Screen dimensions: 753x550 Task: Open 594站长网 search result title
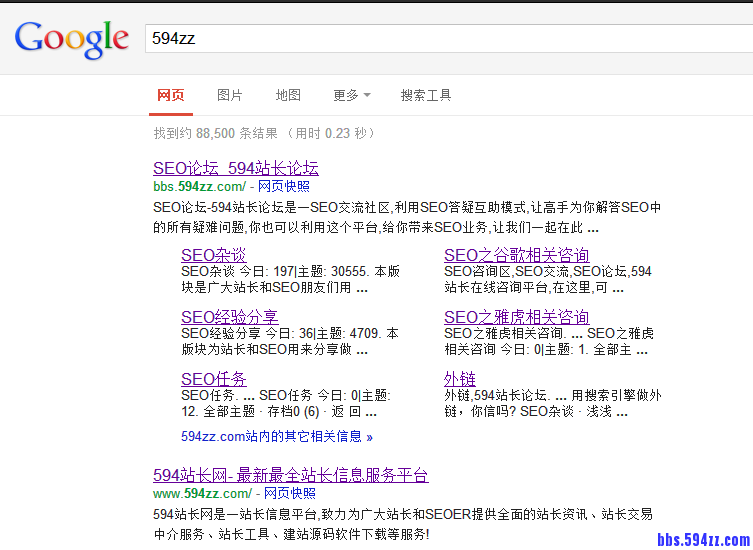point(290,475)
